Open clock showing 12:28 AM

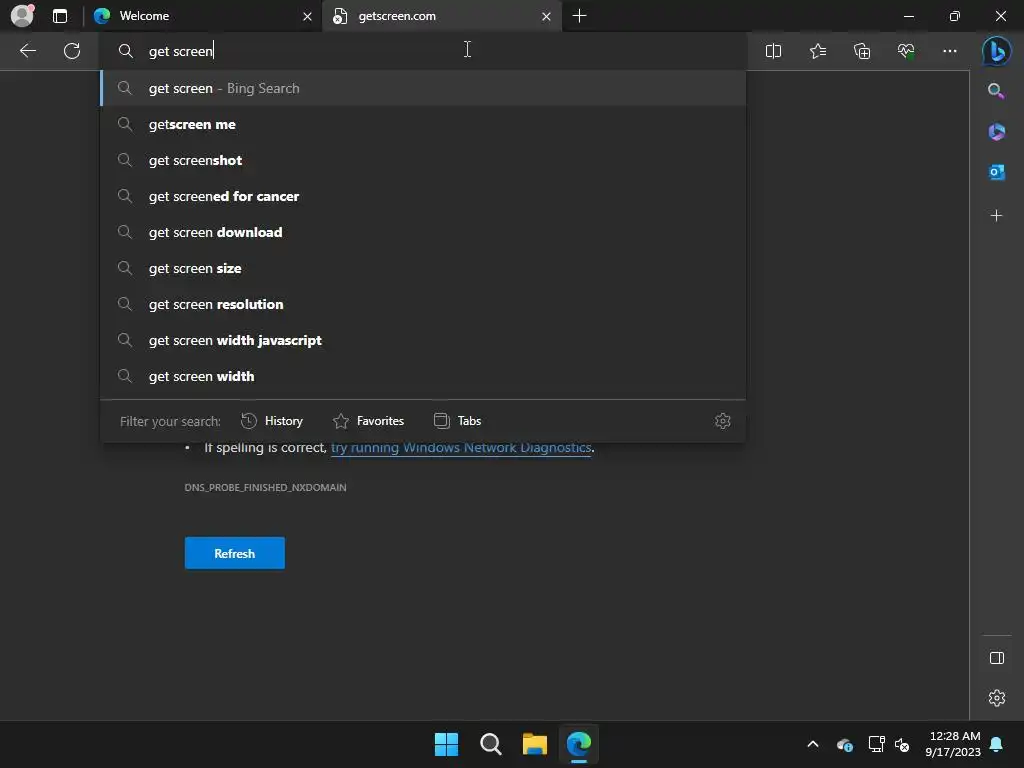[953, 744]
